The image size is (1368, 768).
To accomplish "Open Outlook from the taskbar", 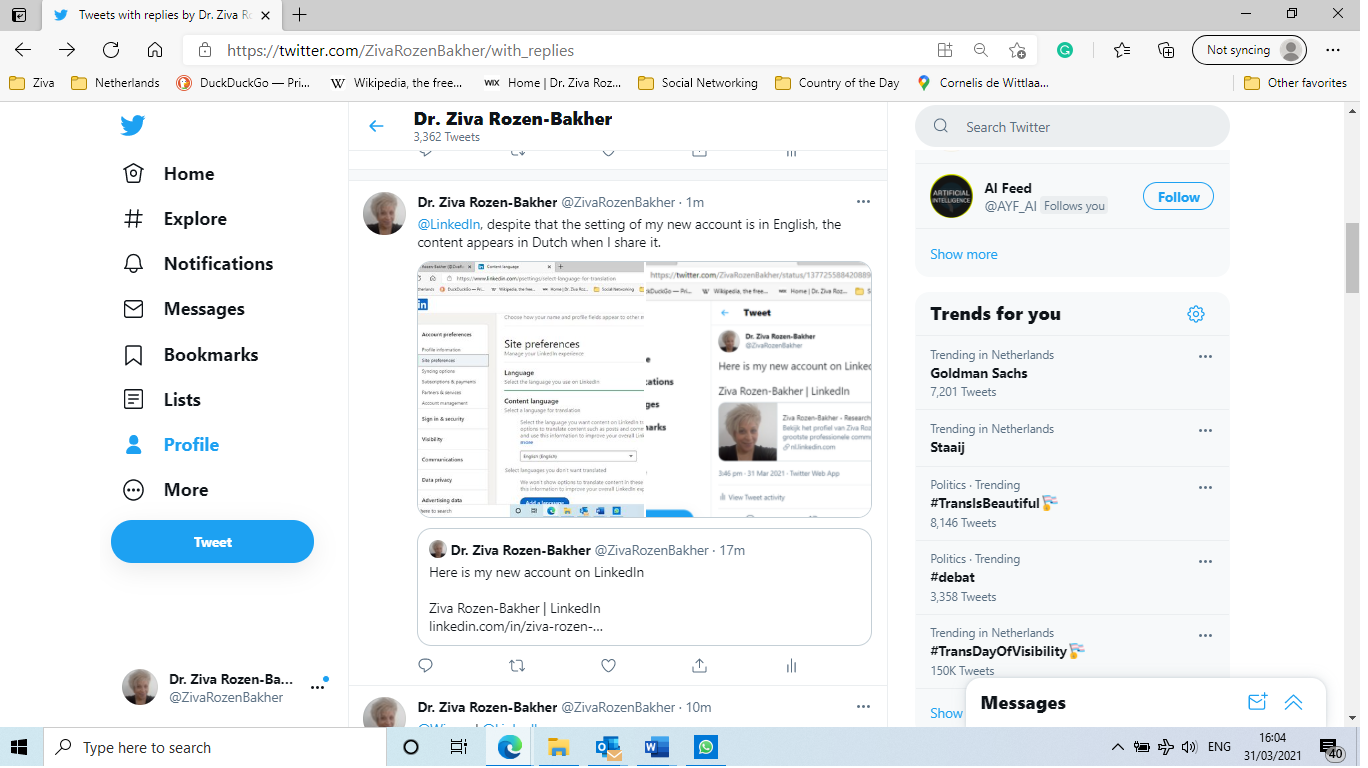I will point(608,747).
